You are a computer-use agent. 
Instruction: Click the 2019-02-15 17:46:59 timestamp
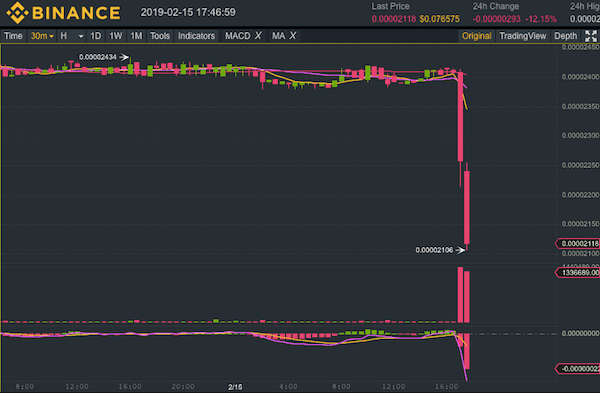coord(188,12)
